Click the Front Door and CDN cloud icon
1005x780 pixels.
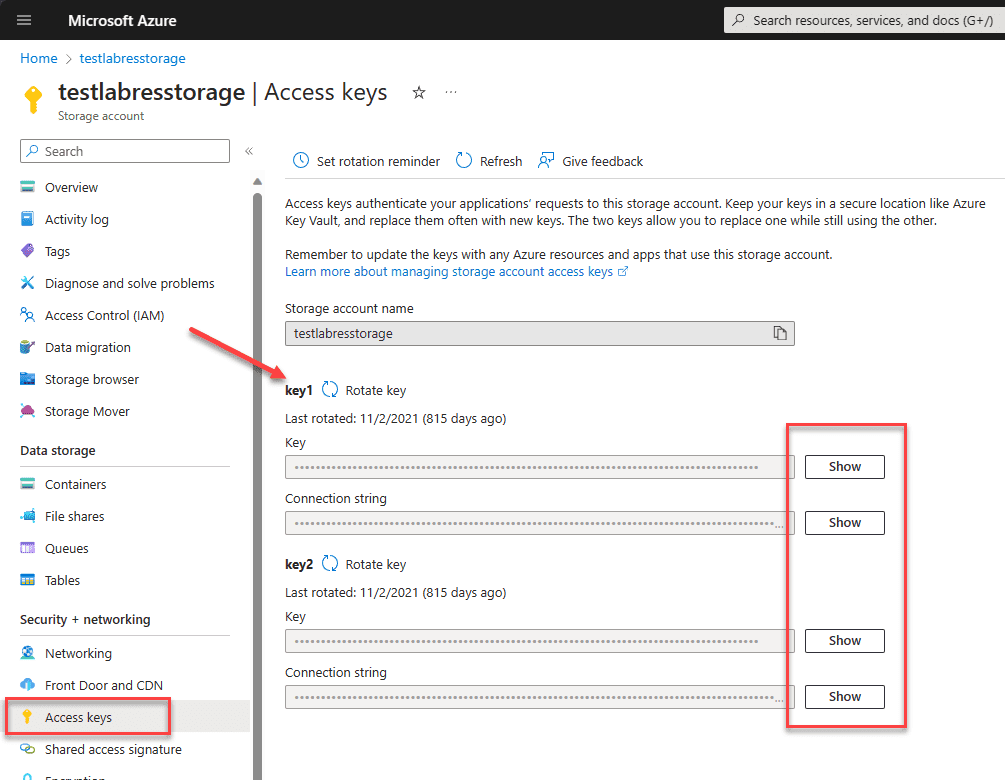point(28,685)
